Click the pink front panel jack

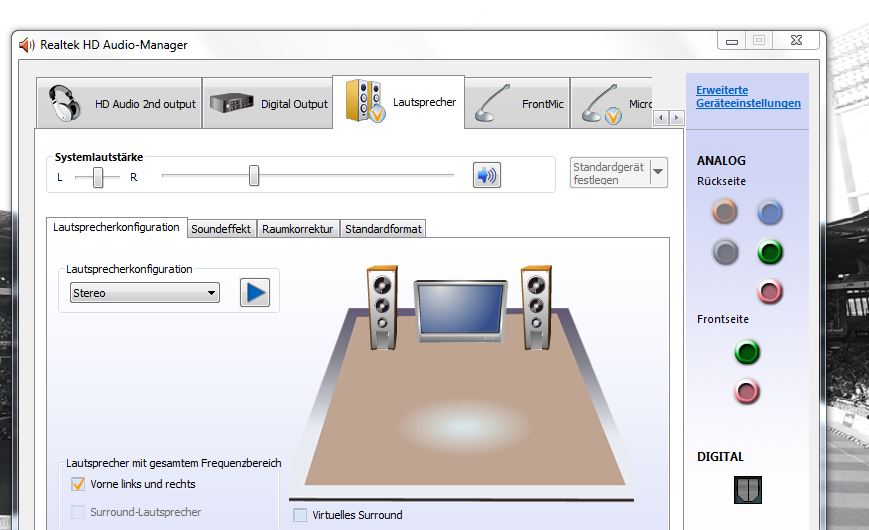[x=747, y=391]
